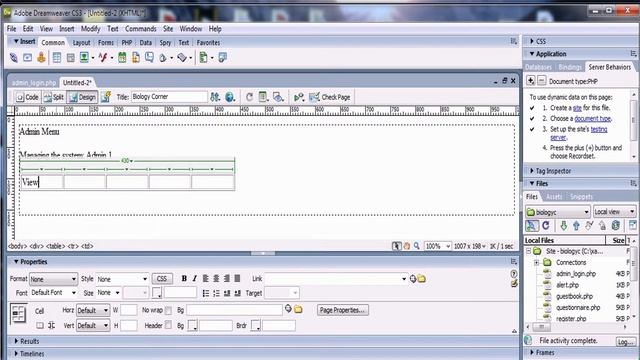
Task: Click the Server-Side Include icon
Action: [x=136, y=58]
